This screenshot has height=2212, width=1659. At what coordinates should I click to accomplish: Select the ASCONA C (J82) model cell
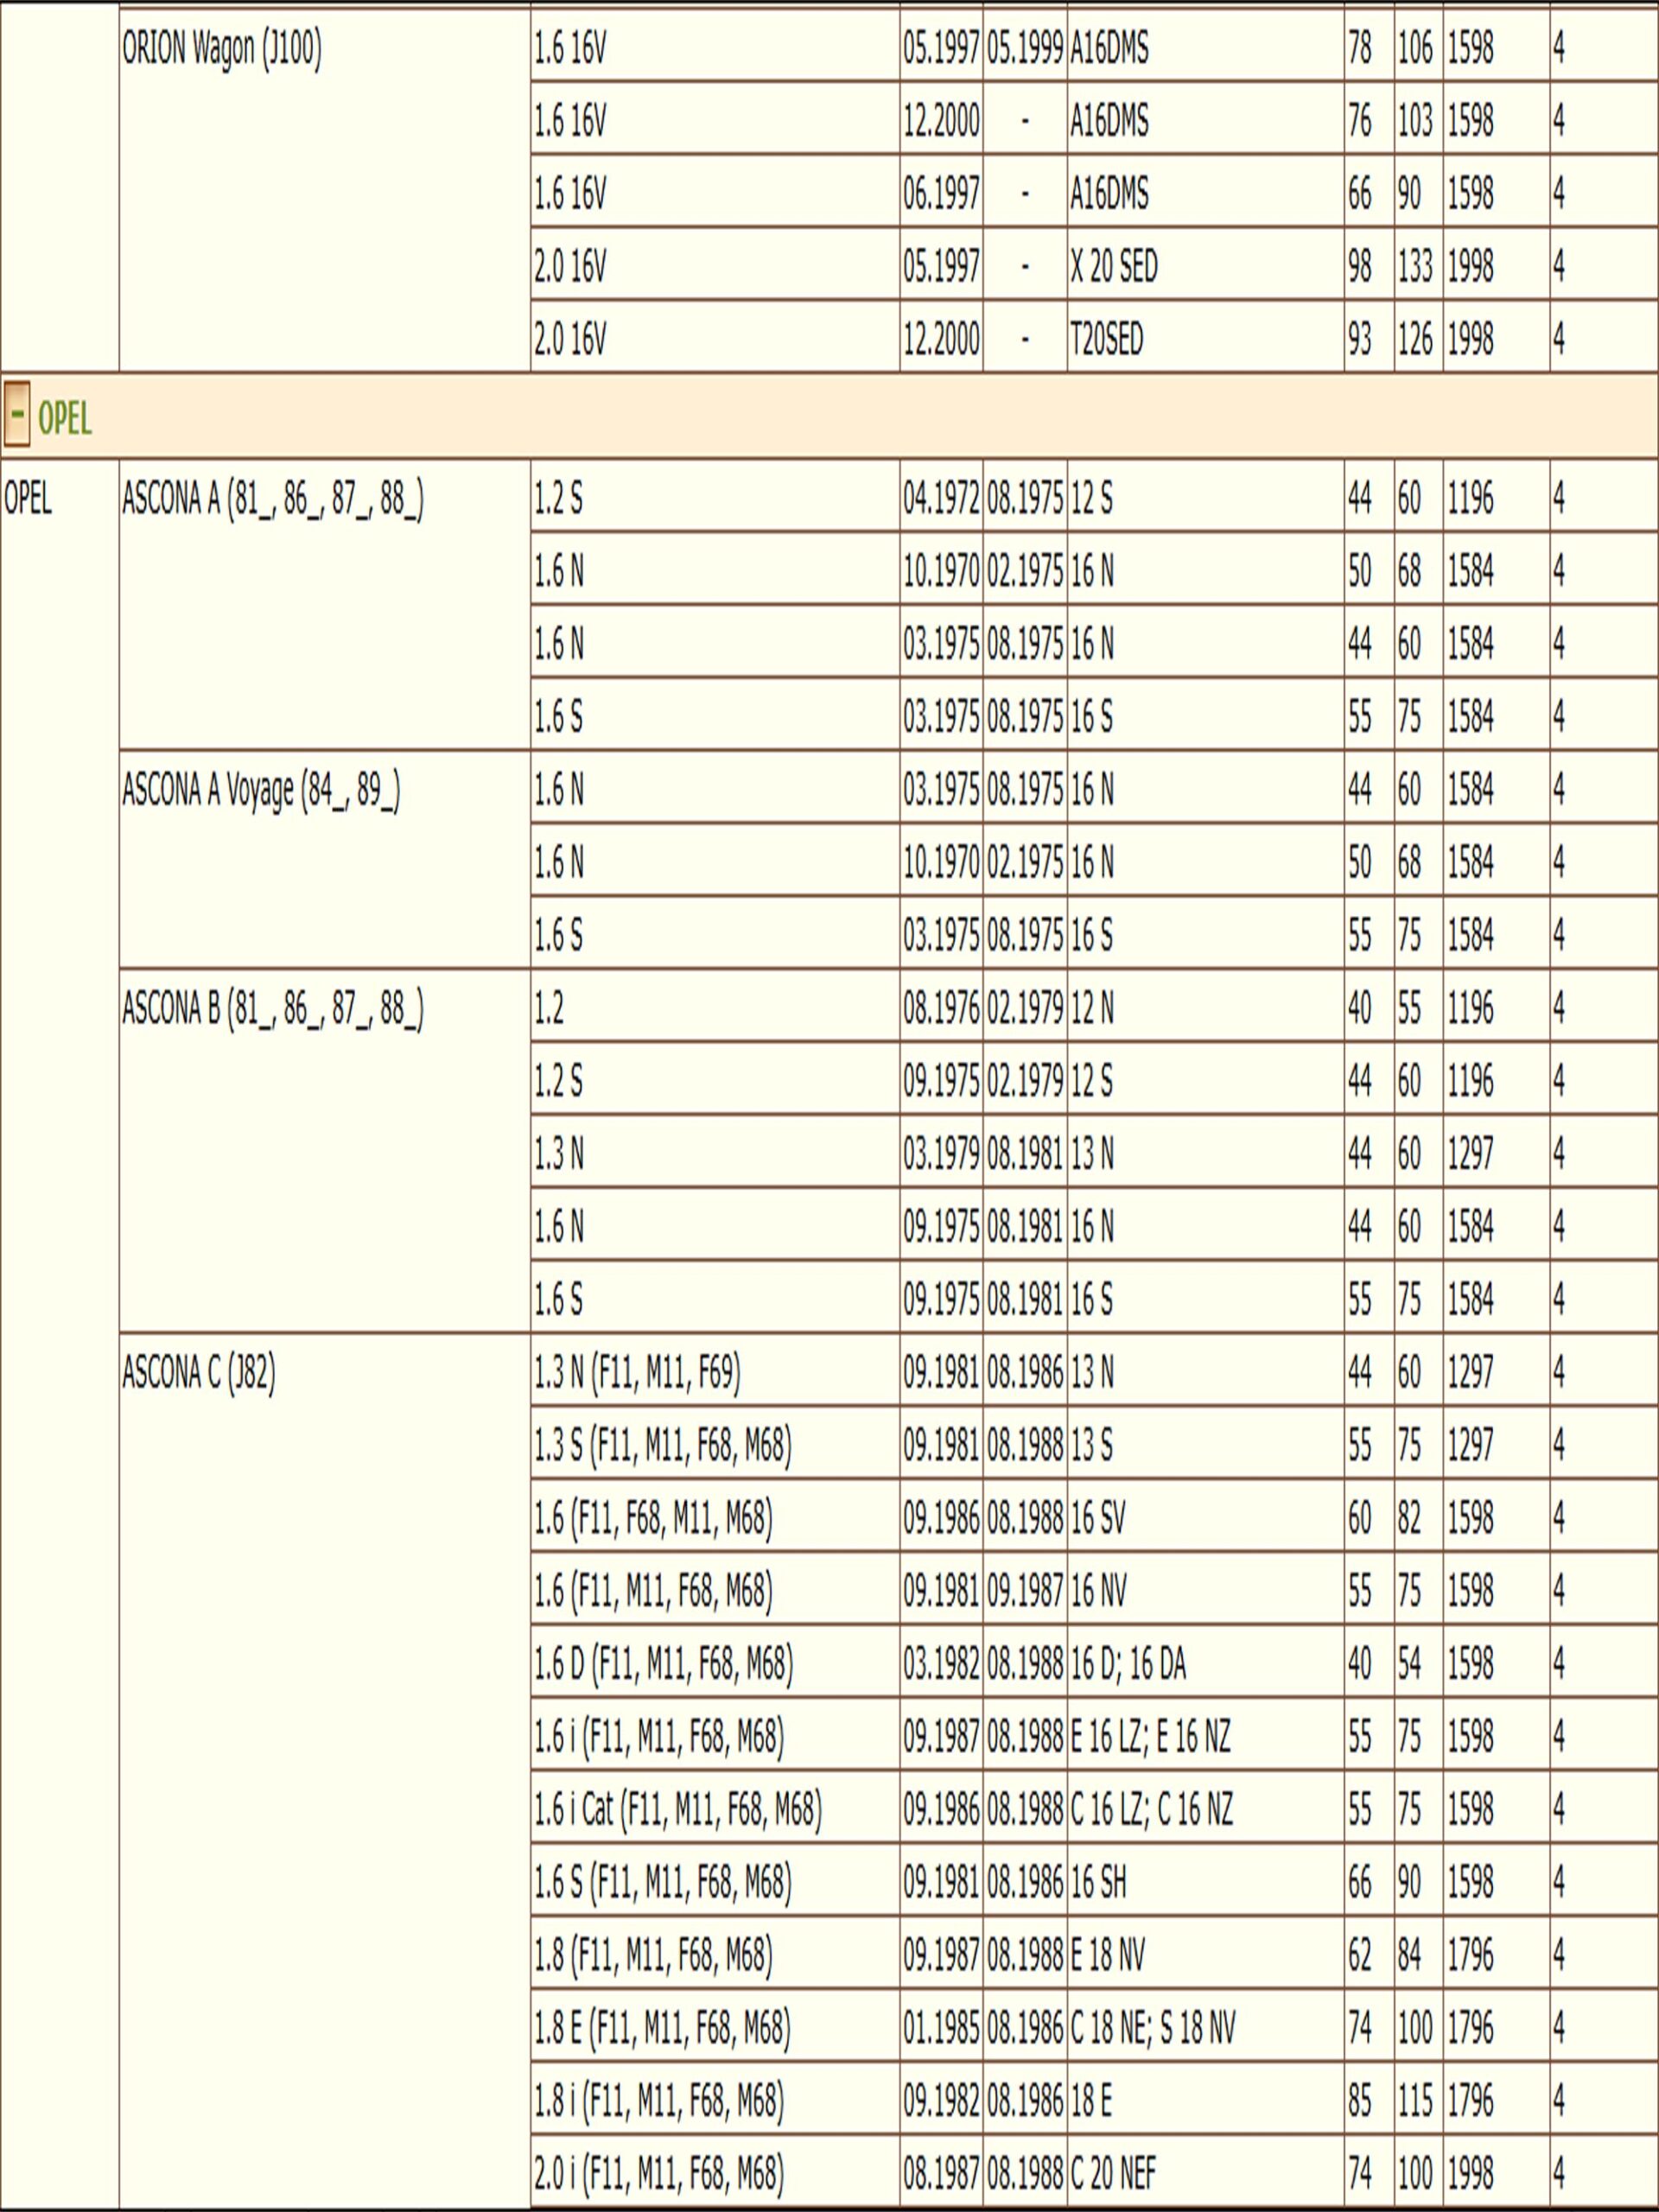(x=199, y=1373)
